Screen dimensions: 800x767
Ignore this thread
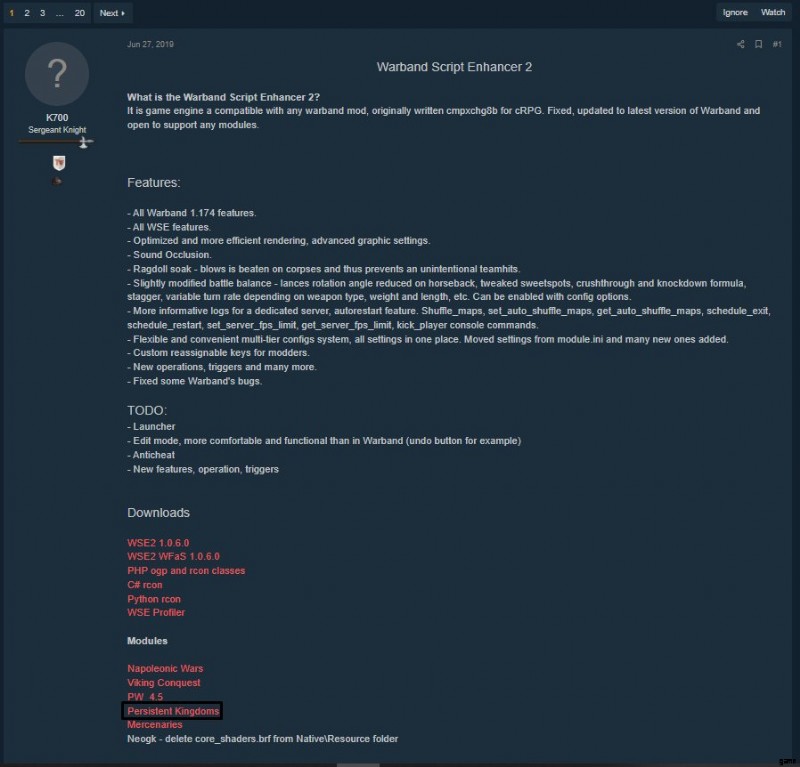[x=735, y=12]
